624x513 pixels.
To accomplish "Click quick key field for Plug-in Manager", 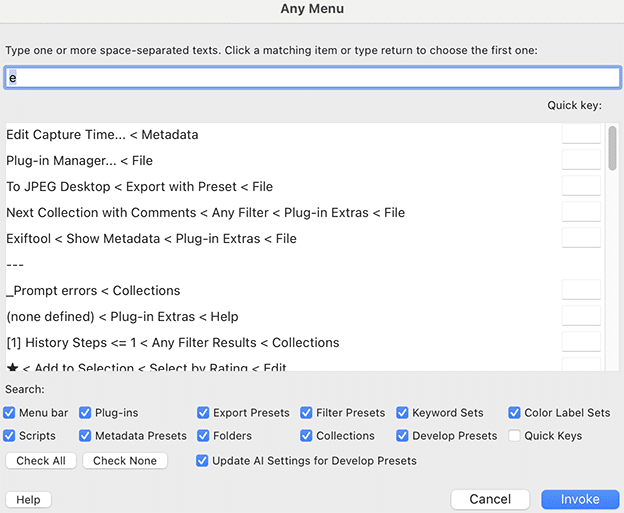I will (x=581, y=161).
